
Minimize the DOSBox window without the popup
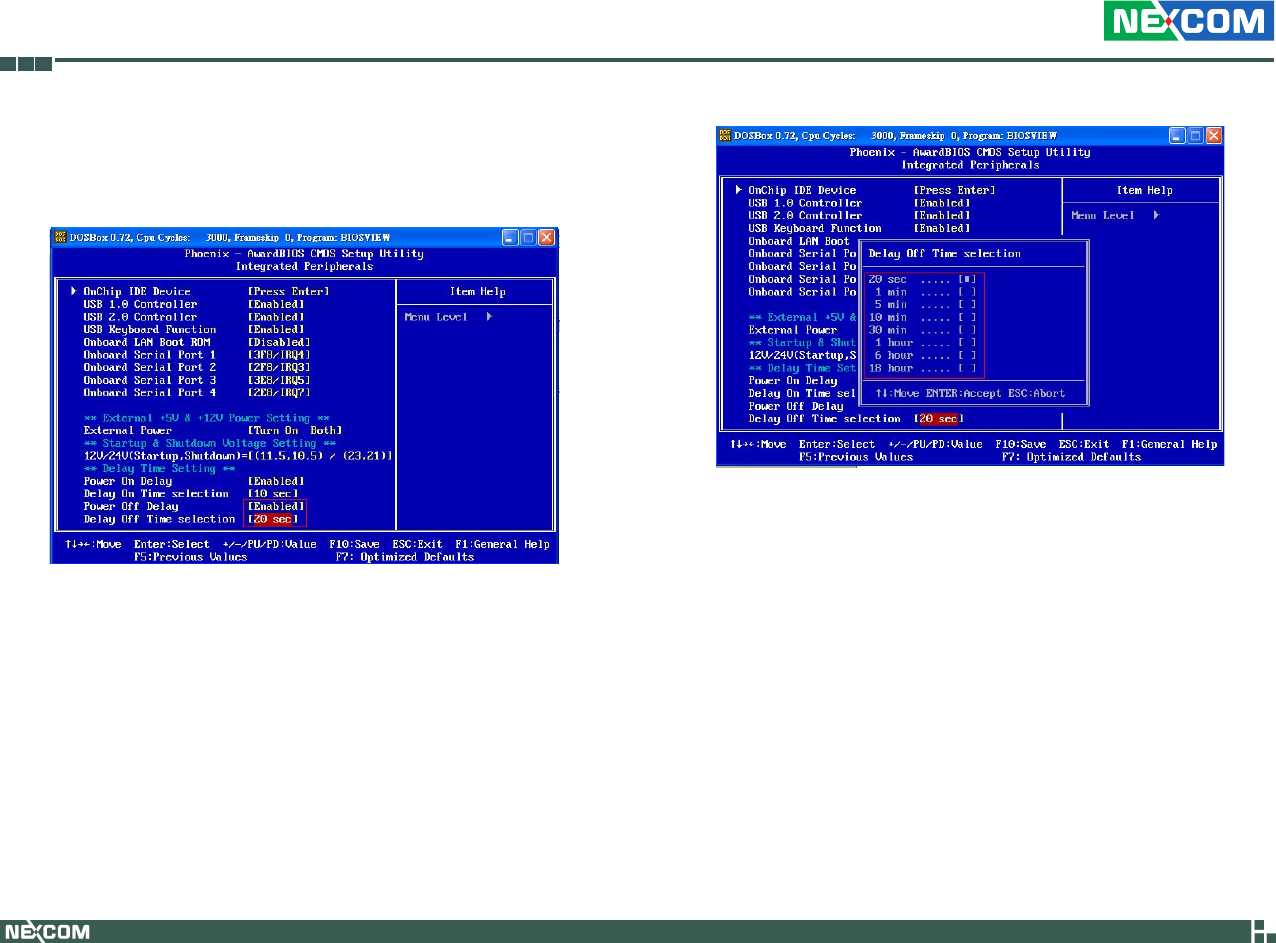(x=511, y=238)
